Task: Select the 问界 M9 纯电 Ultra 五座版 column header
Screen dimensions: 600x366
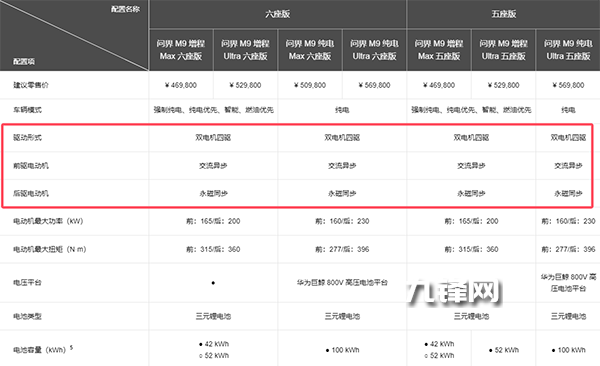Action: tap(568, 50)
